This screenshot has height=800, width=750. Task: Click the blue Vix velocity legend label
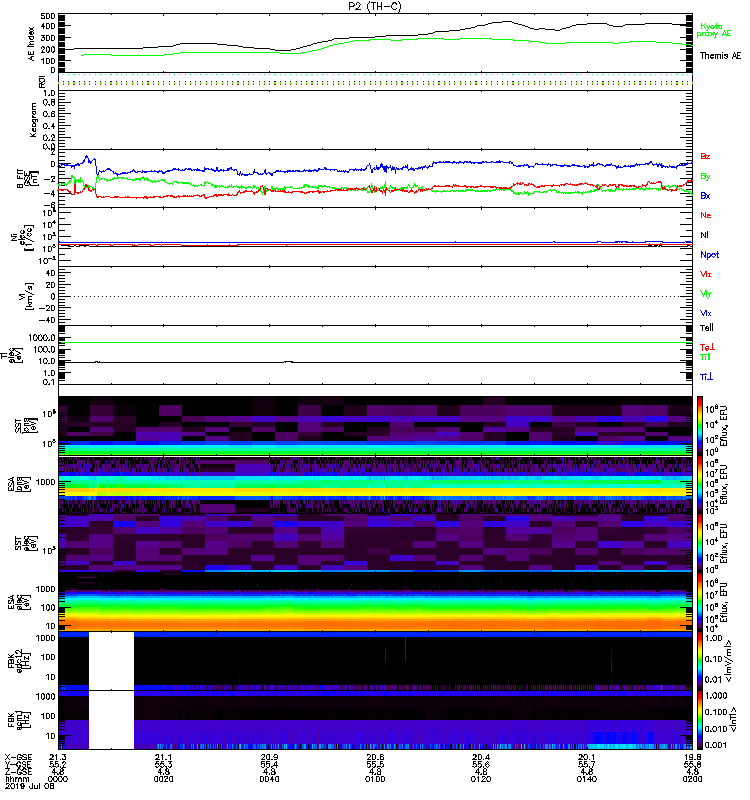705,313
